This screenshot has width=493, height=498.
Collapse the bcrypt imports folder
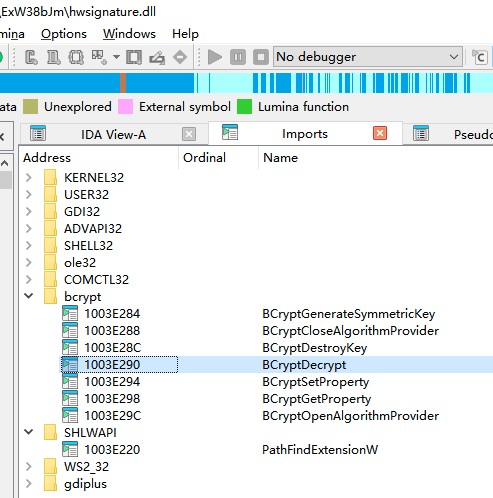click(x=29, y=296)
